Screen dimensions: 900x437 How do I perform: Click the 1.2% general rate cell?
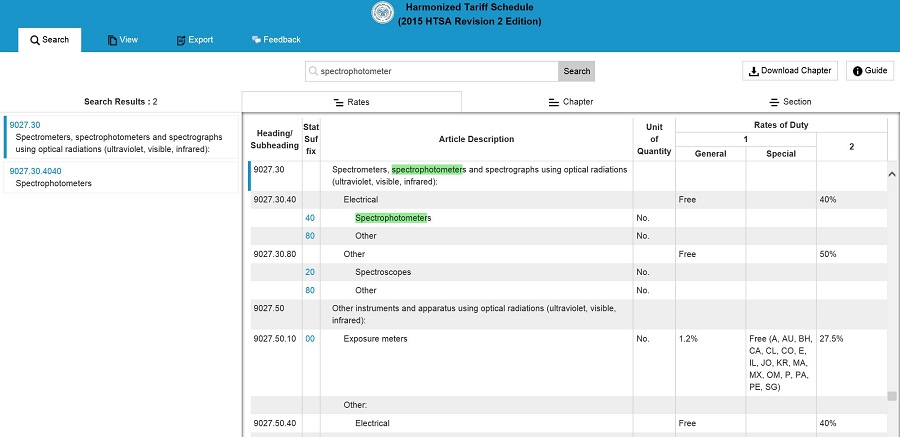[x=688, y=339]
